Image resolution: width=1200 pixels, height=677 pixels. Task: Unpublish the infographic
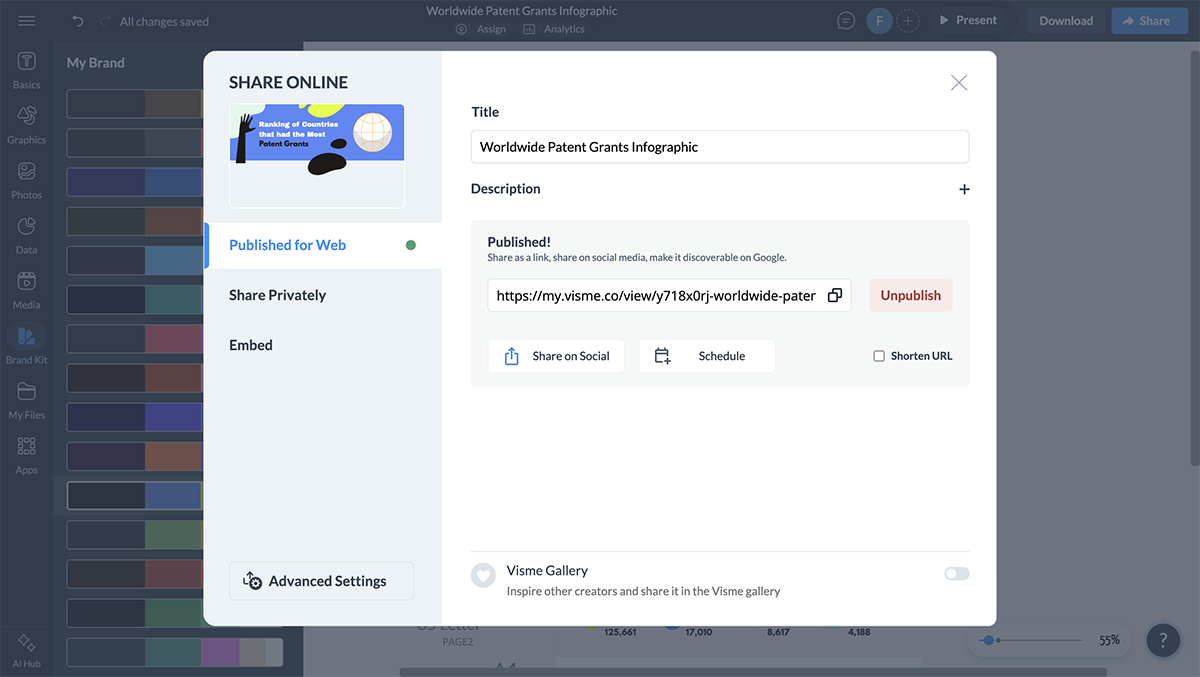tap(910, 295)
